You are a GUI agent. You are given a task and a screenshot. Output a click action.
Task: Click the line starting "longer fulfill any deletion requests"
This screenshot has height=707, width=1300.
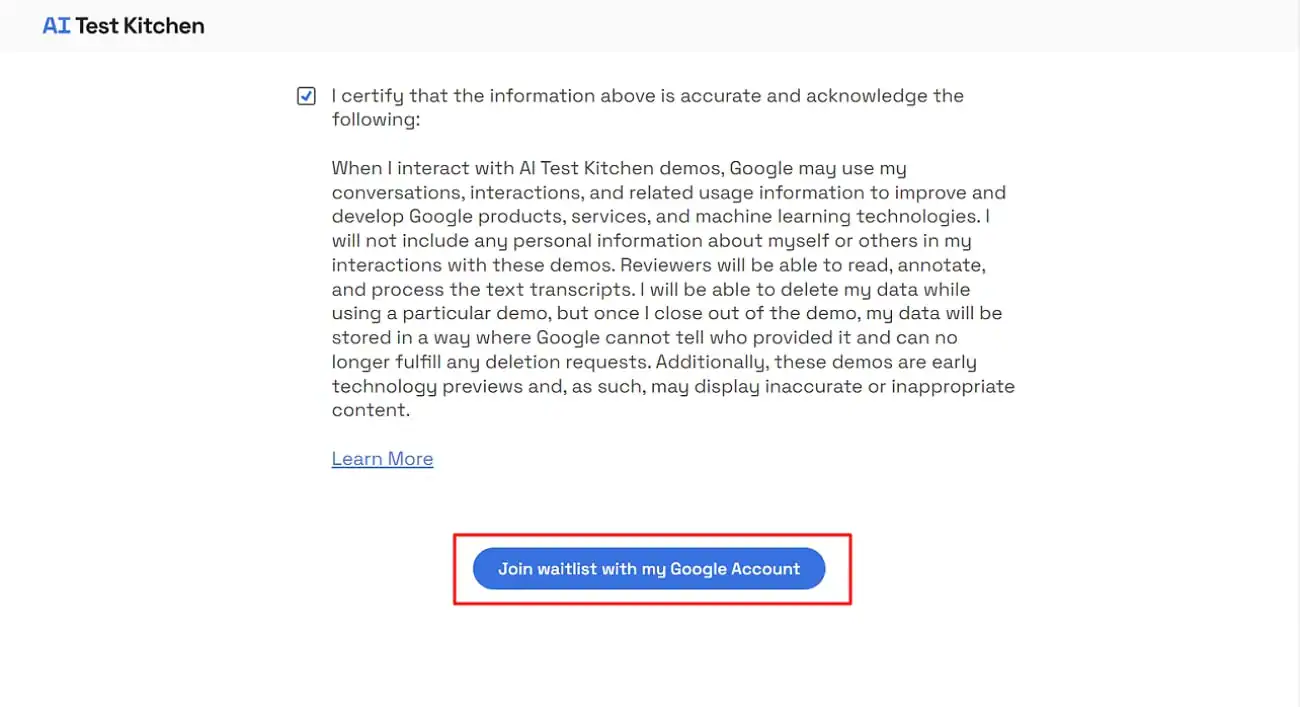[654, 362]
